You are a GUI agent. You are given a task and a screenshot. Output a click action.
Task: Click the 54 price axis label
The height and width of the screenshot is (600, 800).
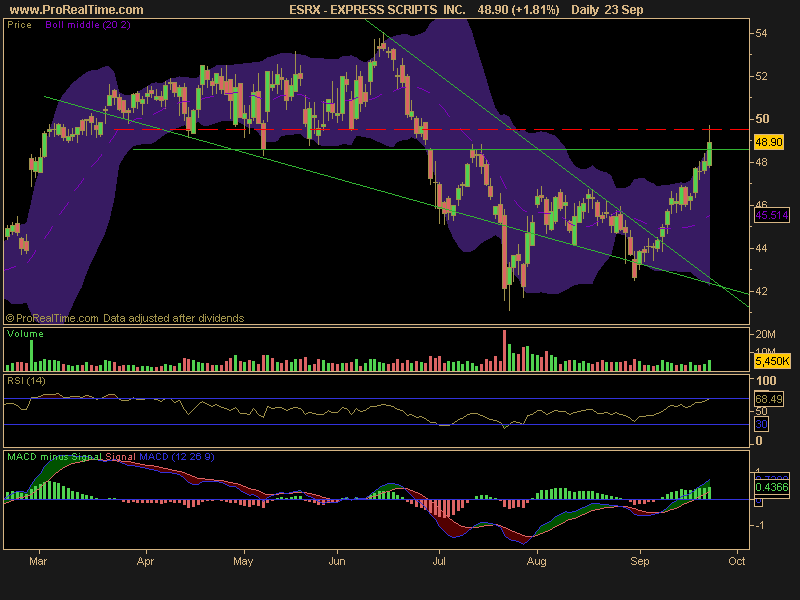point(761,33)
